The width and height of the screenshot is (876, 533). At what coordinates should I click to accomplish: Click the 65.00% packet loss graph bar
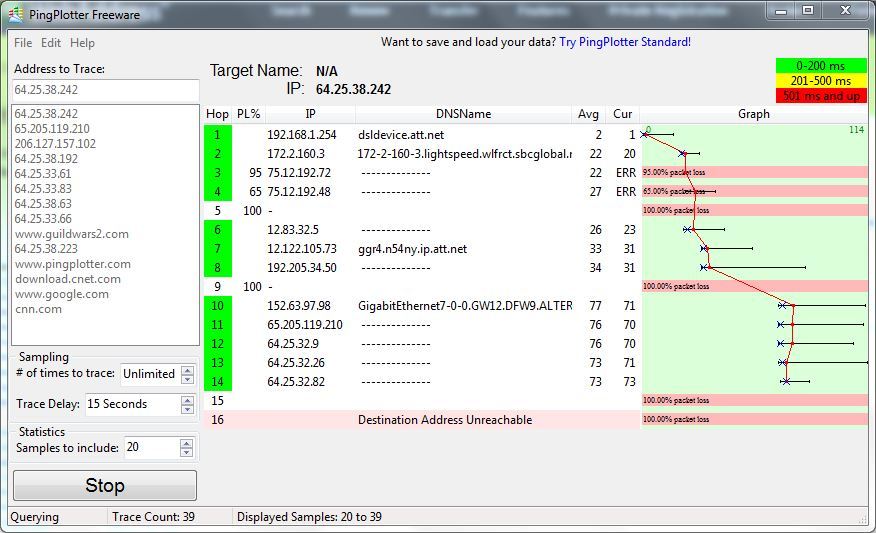[x=754, y=191]
